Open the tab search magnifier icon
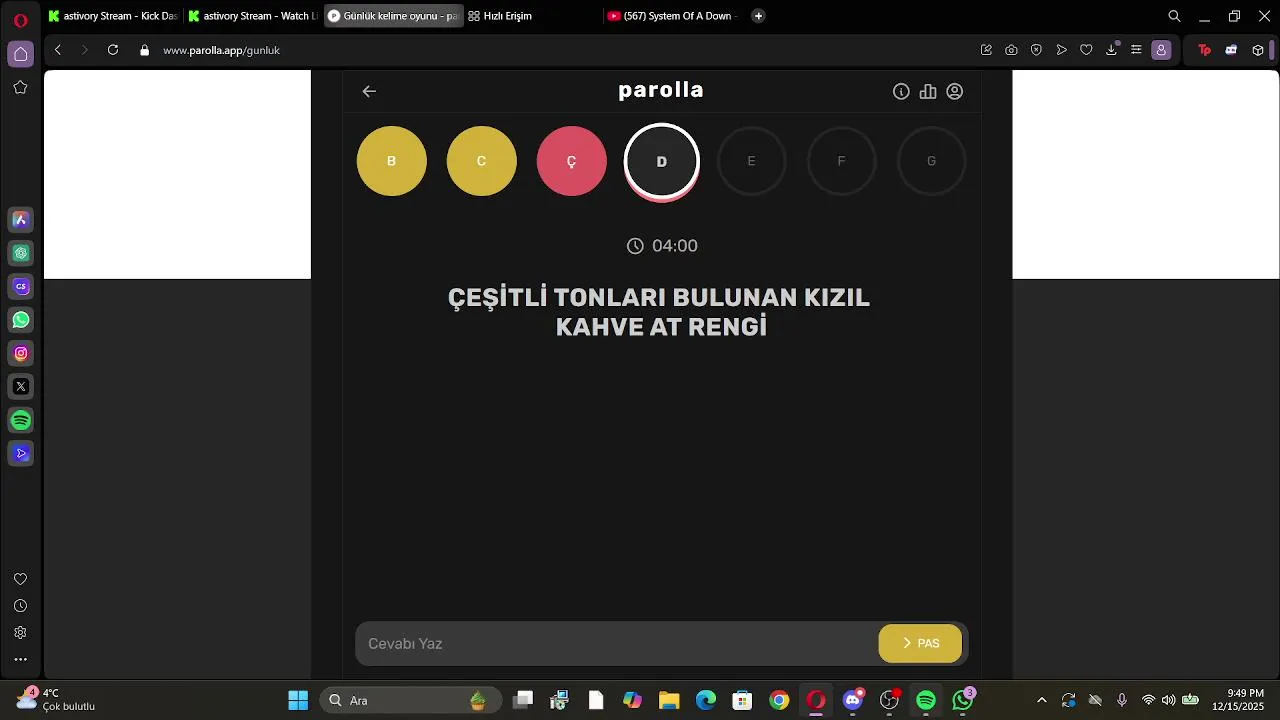The width and height of the screenshot is (1280, 720). click(1175, 16)
